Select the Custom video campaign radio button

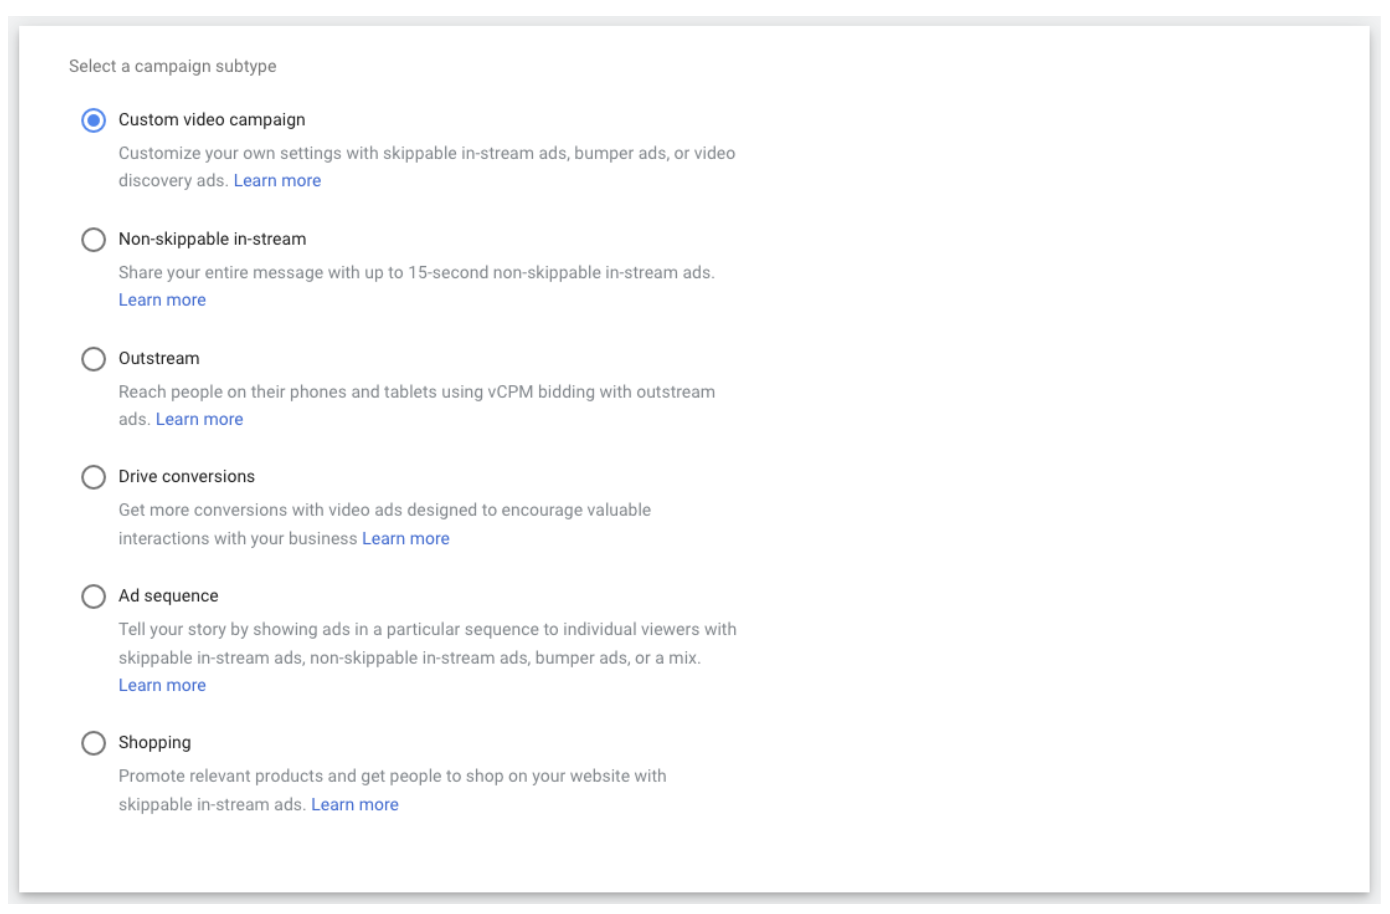[93, 120]
